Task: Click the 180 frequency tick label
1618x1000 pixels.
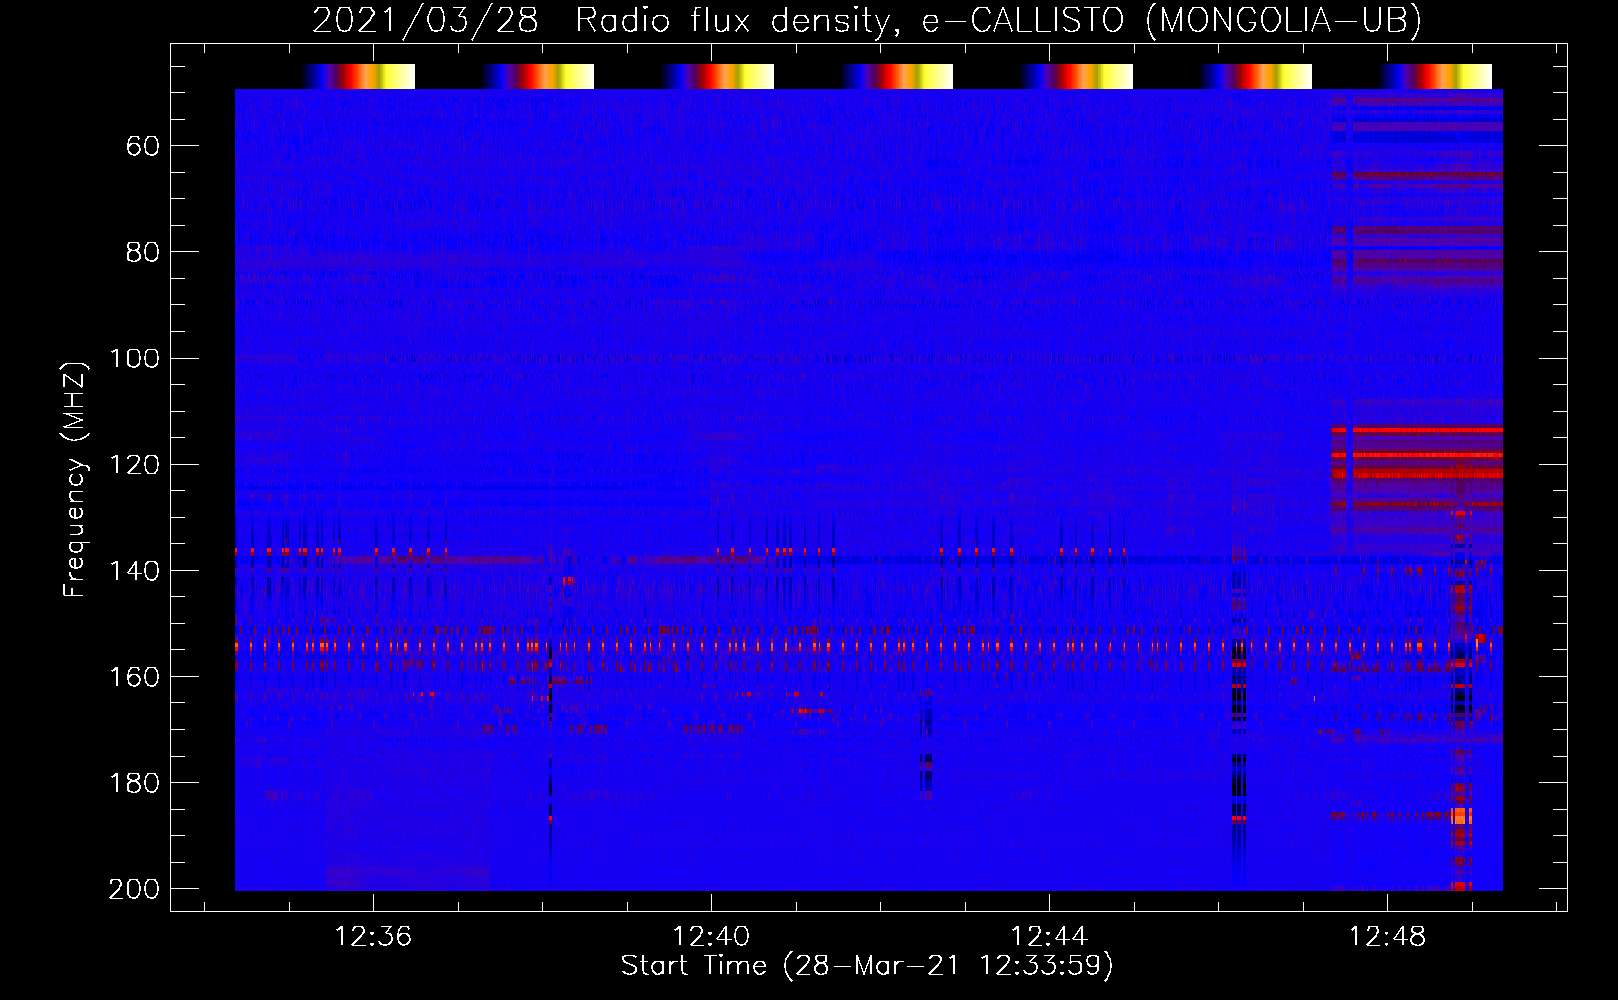Action: pos(135,782)
